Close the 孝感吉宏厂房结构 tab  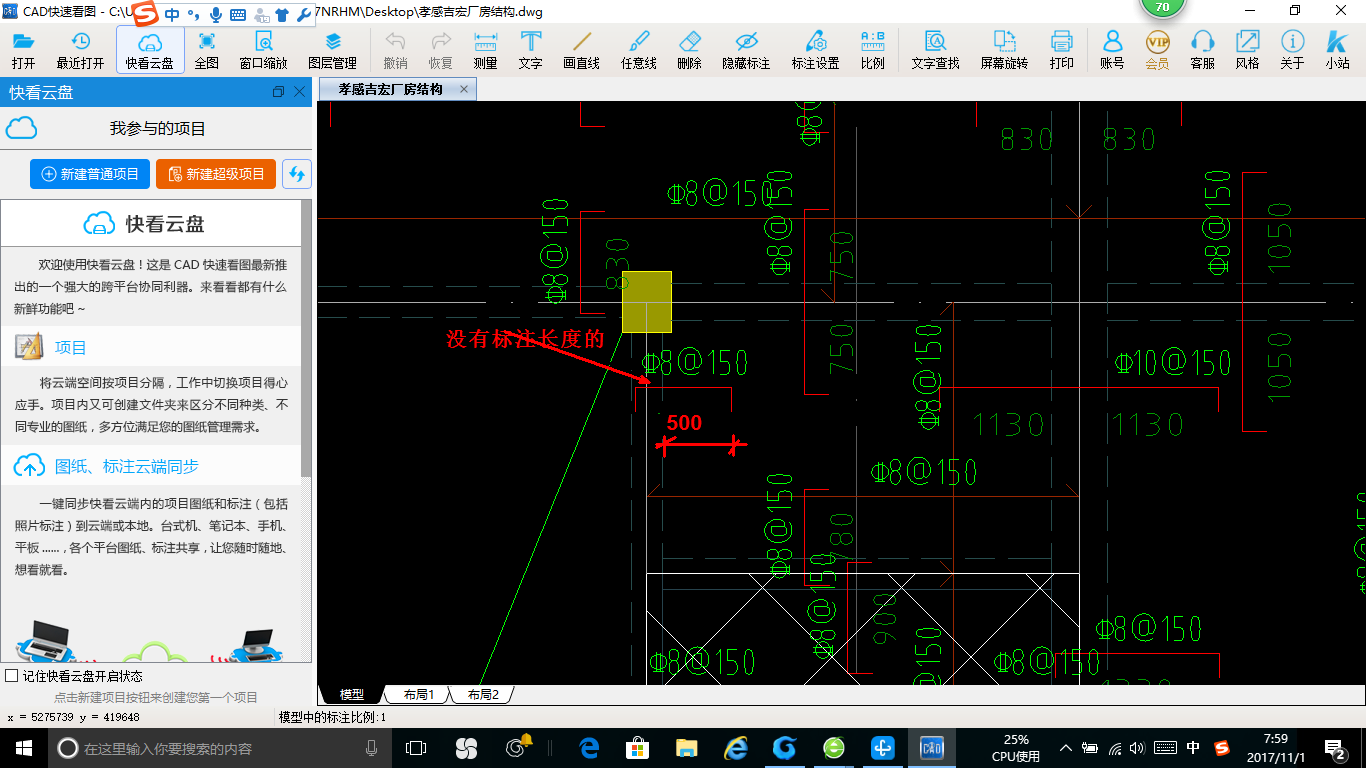(464, 89)
